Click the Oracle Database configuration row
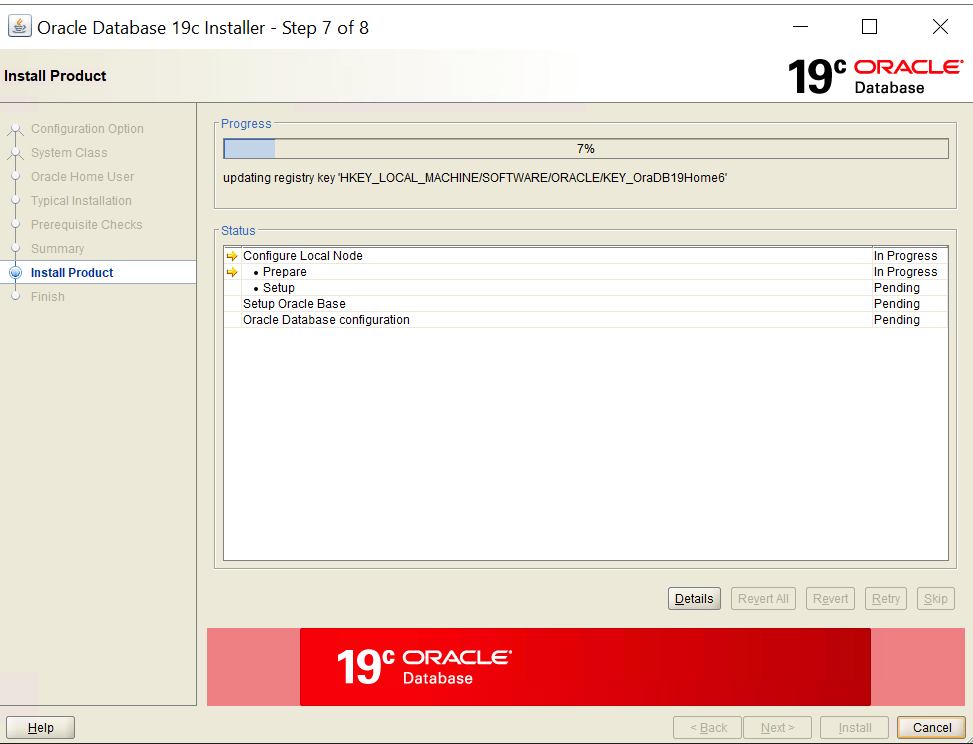Screen dimensions: 973x744 click(585, 320)
